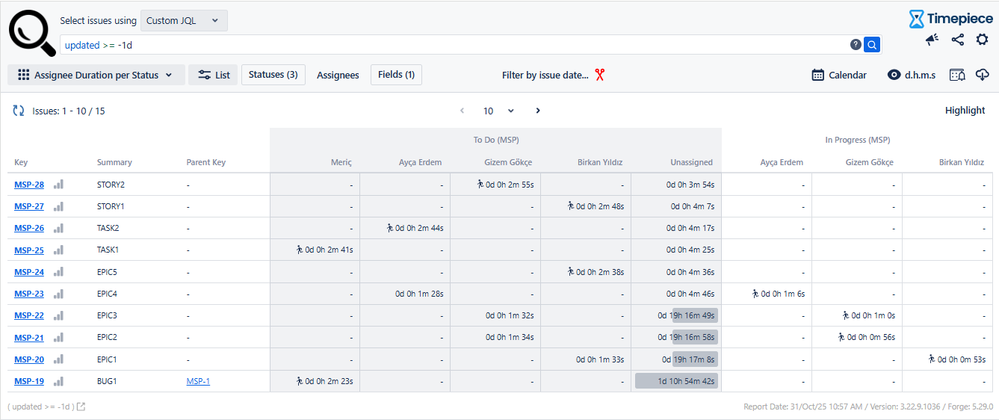Click Filter by issue date

pyautogui.click(x=545, y=75)
